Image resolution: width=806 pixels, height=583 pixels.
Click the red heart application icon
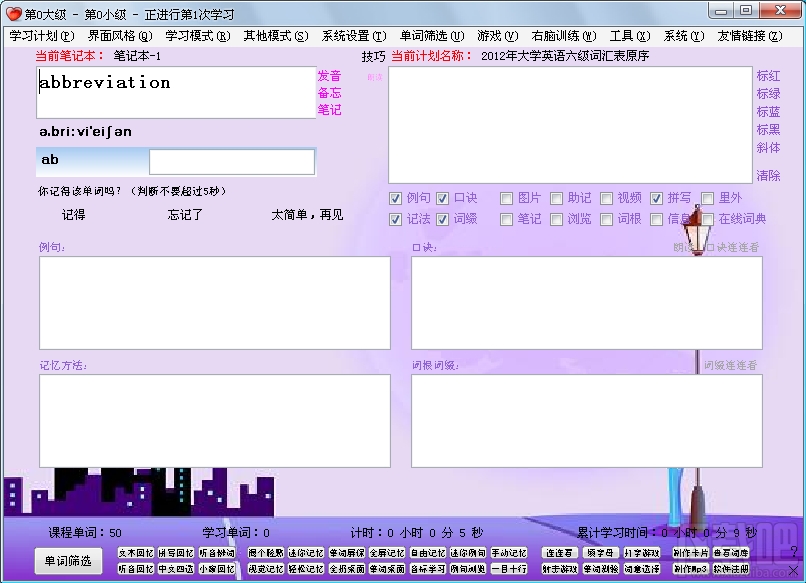[x=14, y=14]
